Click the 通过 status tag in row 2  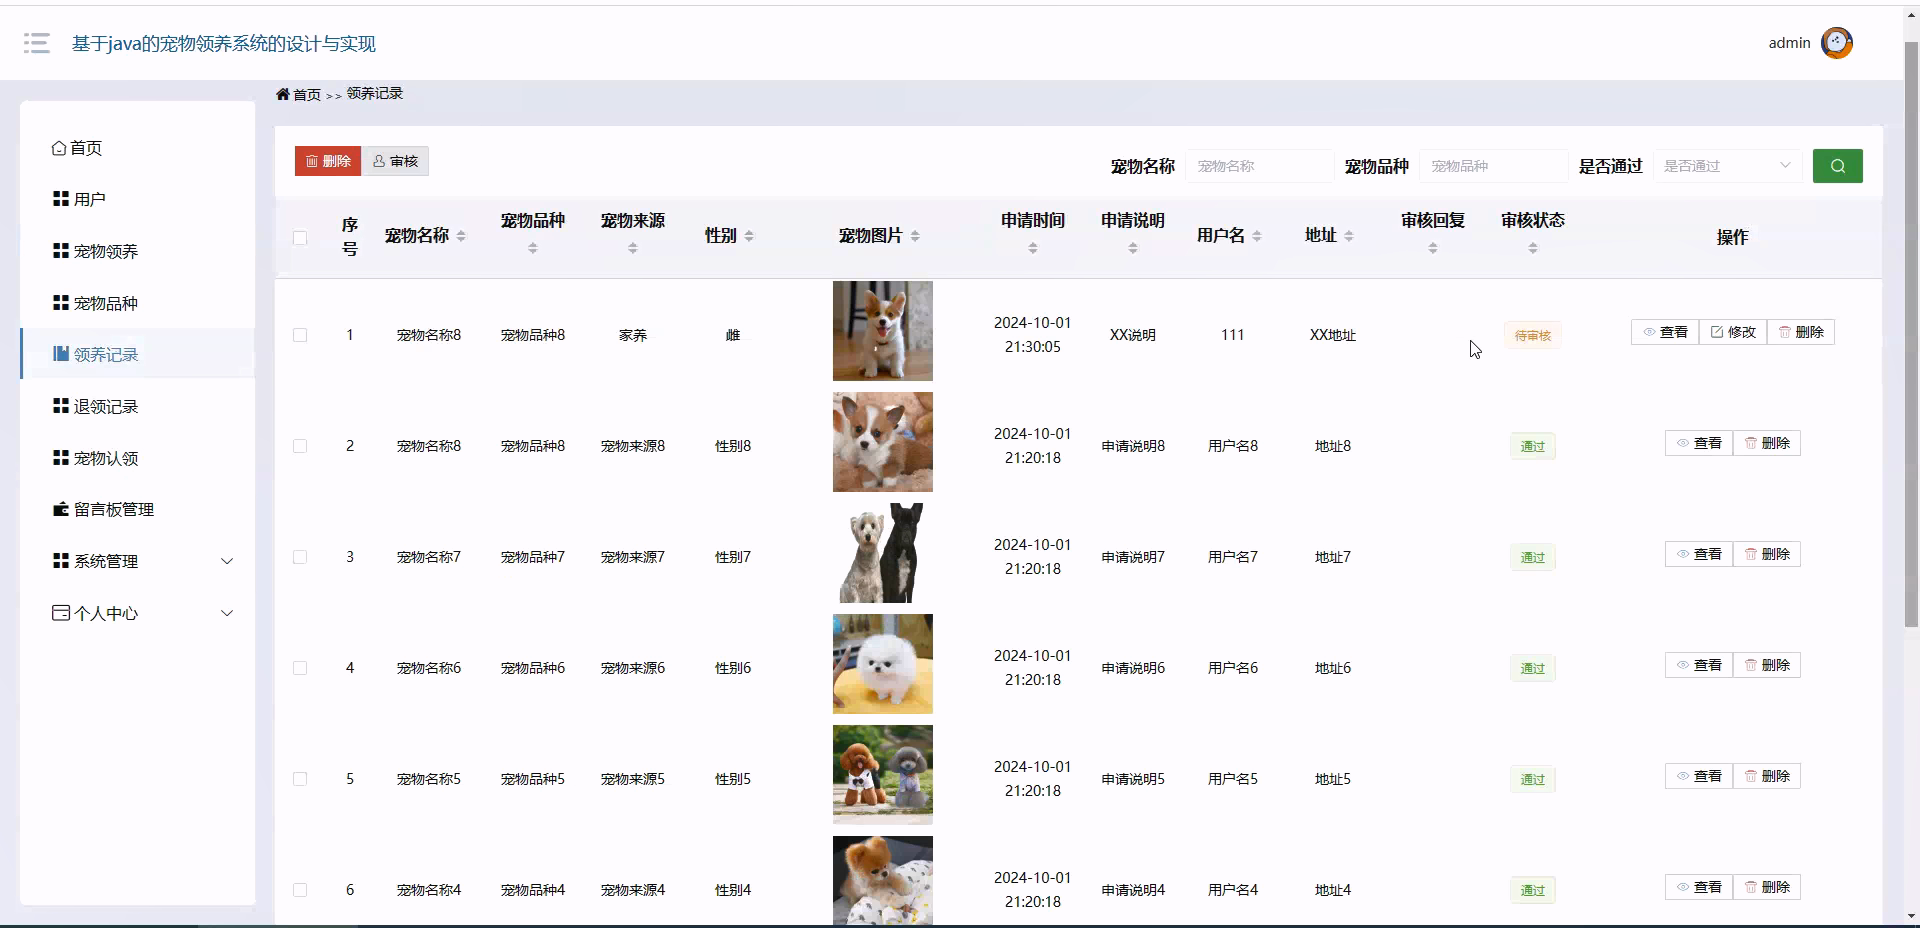point(1533,446)
